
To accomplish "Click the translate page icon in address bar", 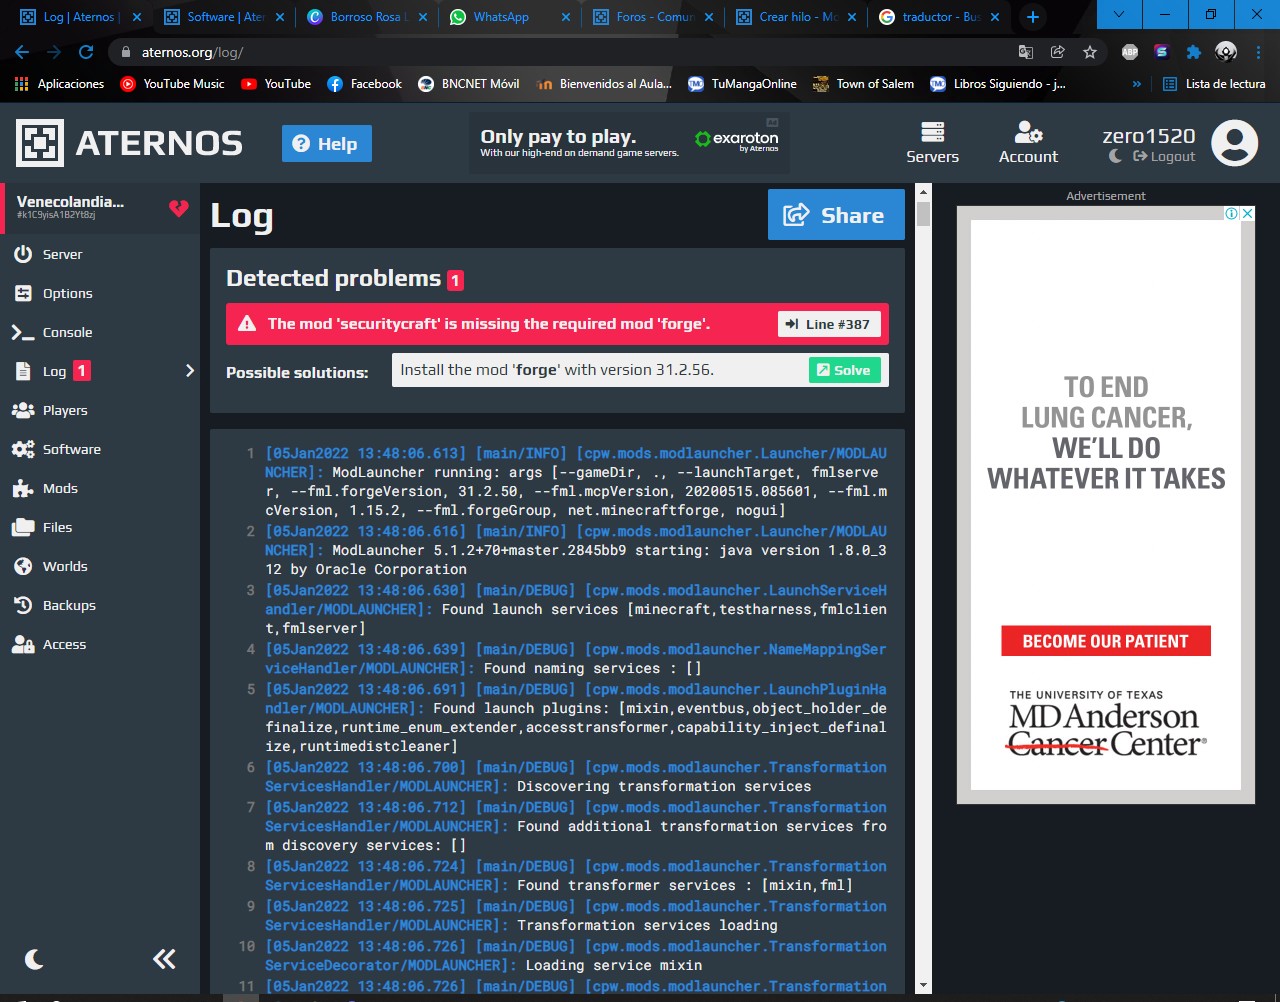I will pyautogui.click(x=1026, y=52).
